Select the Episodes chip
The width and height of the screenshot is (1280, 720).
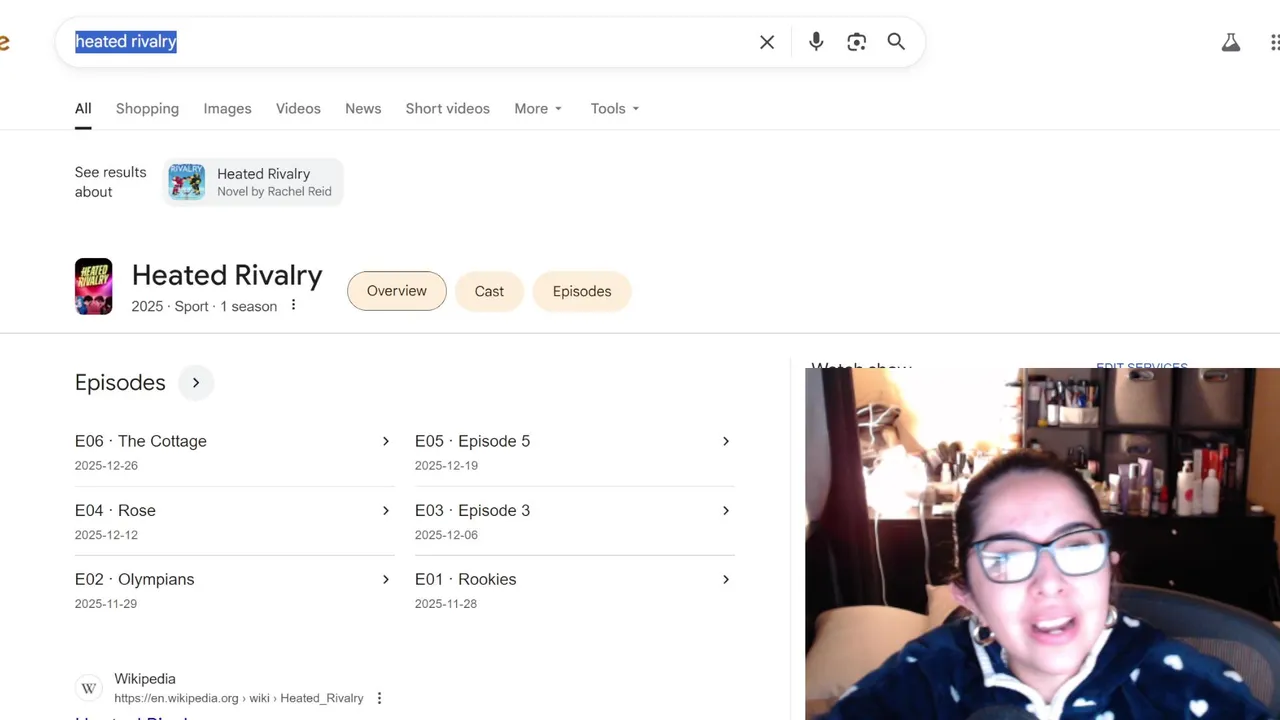(582, 291)
